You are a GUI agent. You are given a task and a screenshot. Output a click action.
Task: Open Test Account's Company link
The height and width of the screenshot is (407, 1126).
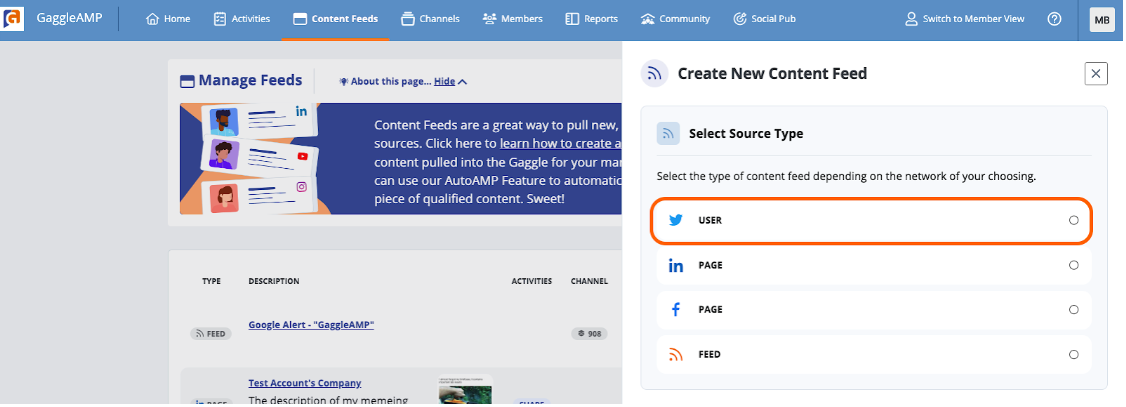pos(304,383)
